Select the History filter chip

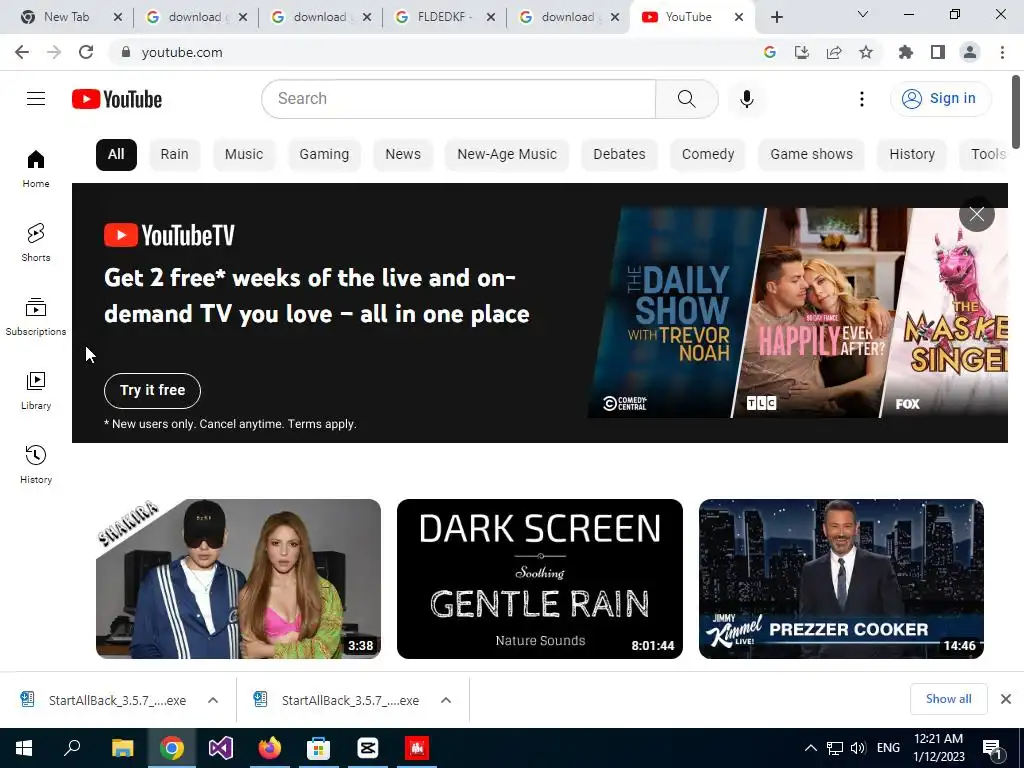[x=912, y=155]
